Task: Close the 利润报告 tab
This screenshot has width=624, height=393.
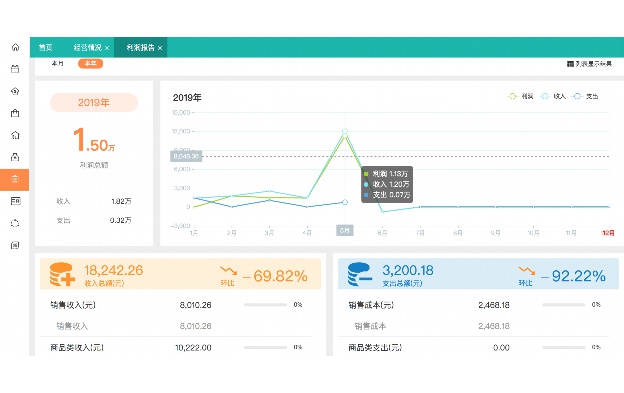Action: point(160,48)
